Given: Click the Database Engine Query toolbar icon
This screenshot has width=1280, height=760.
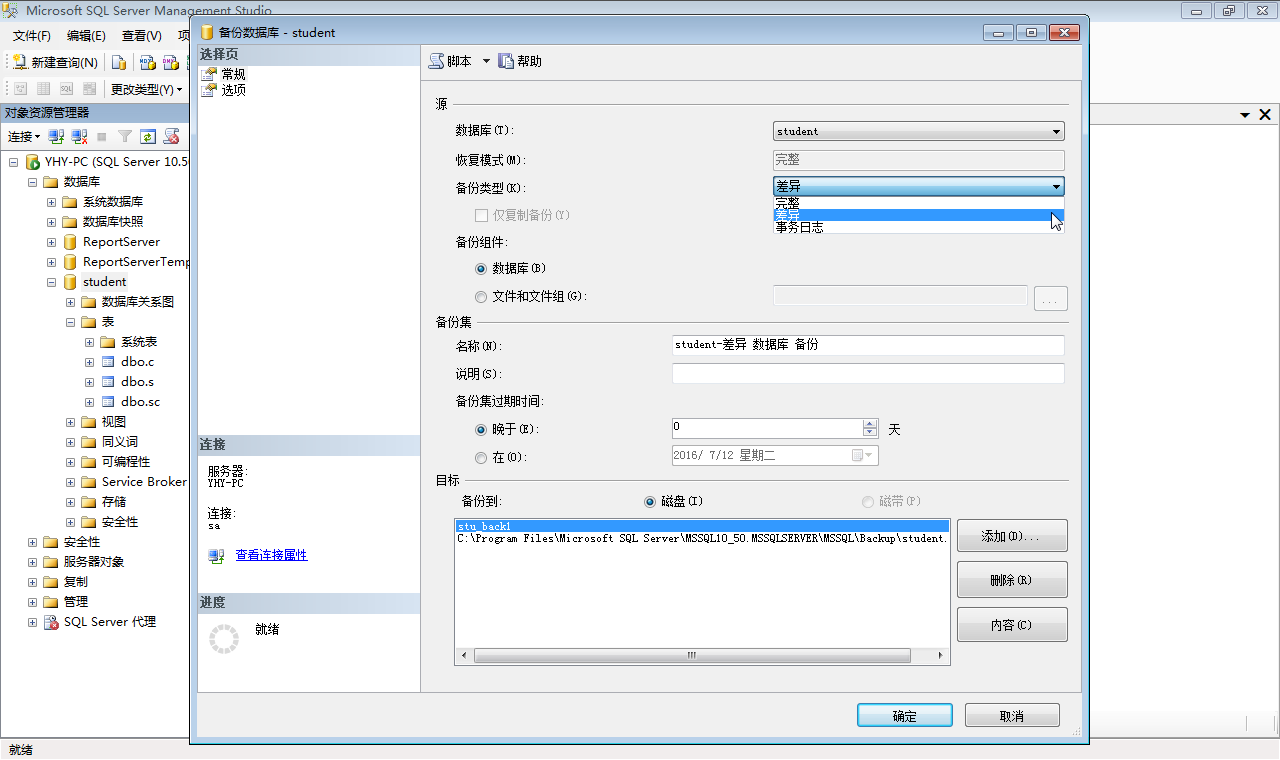Looking at the screenshot, I should [118, 62].
